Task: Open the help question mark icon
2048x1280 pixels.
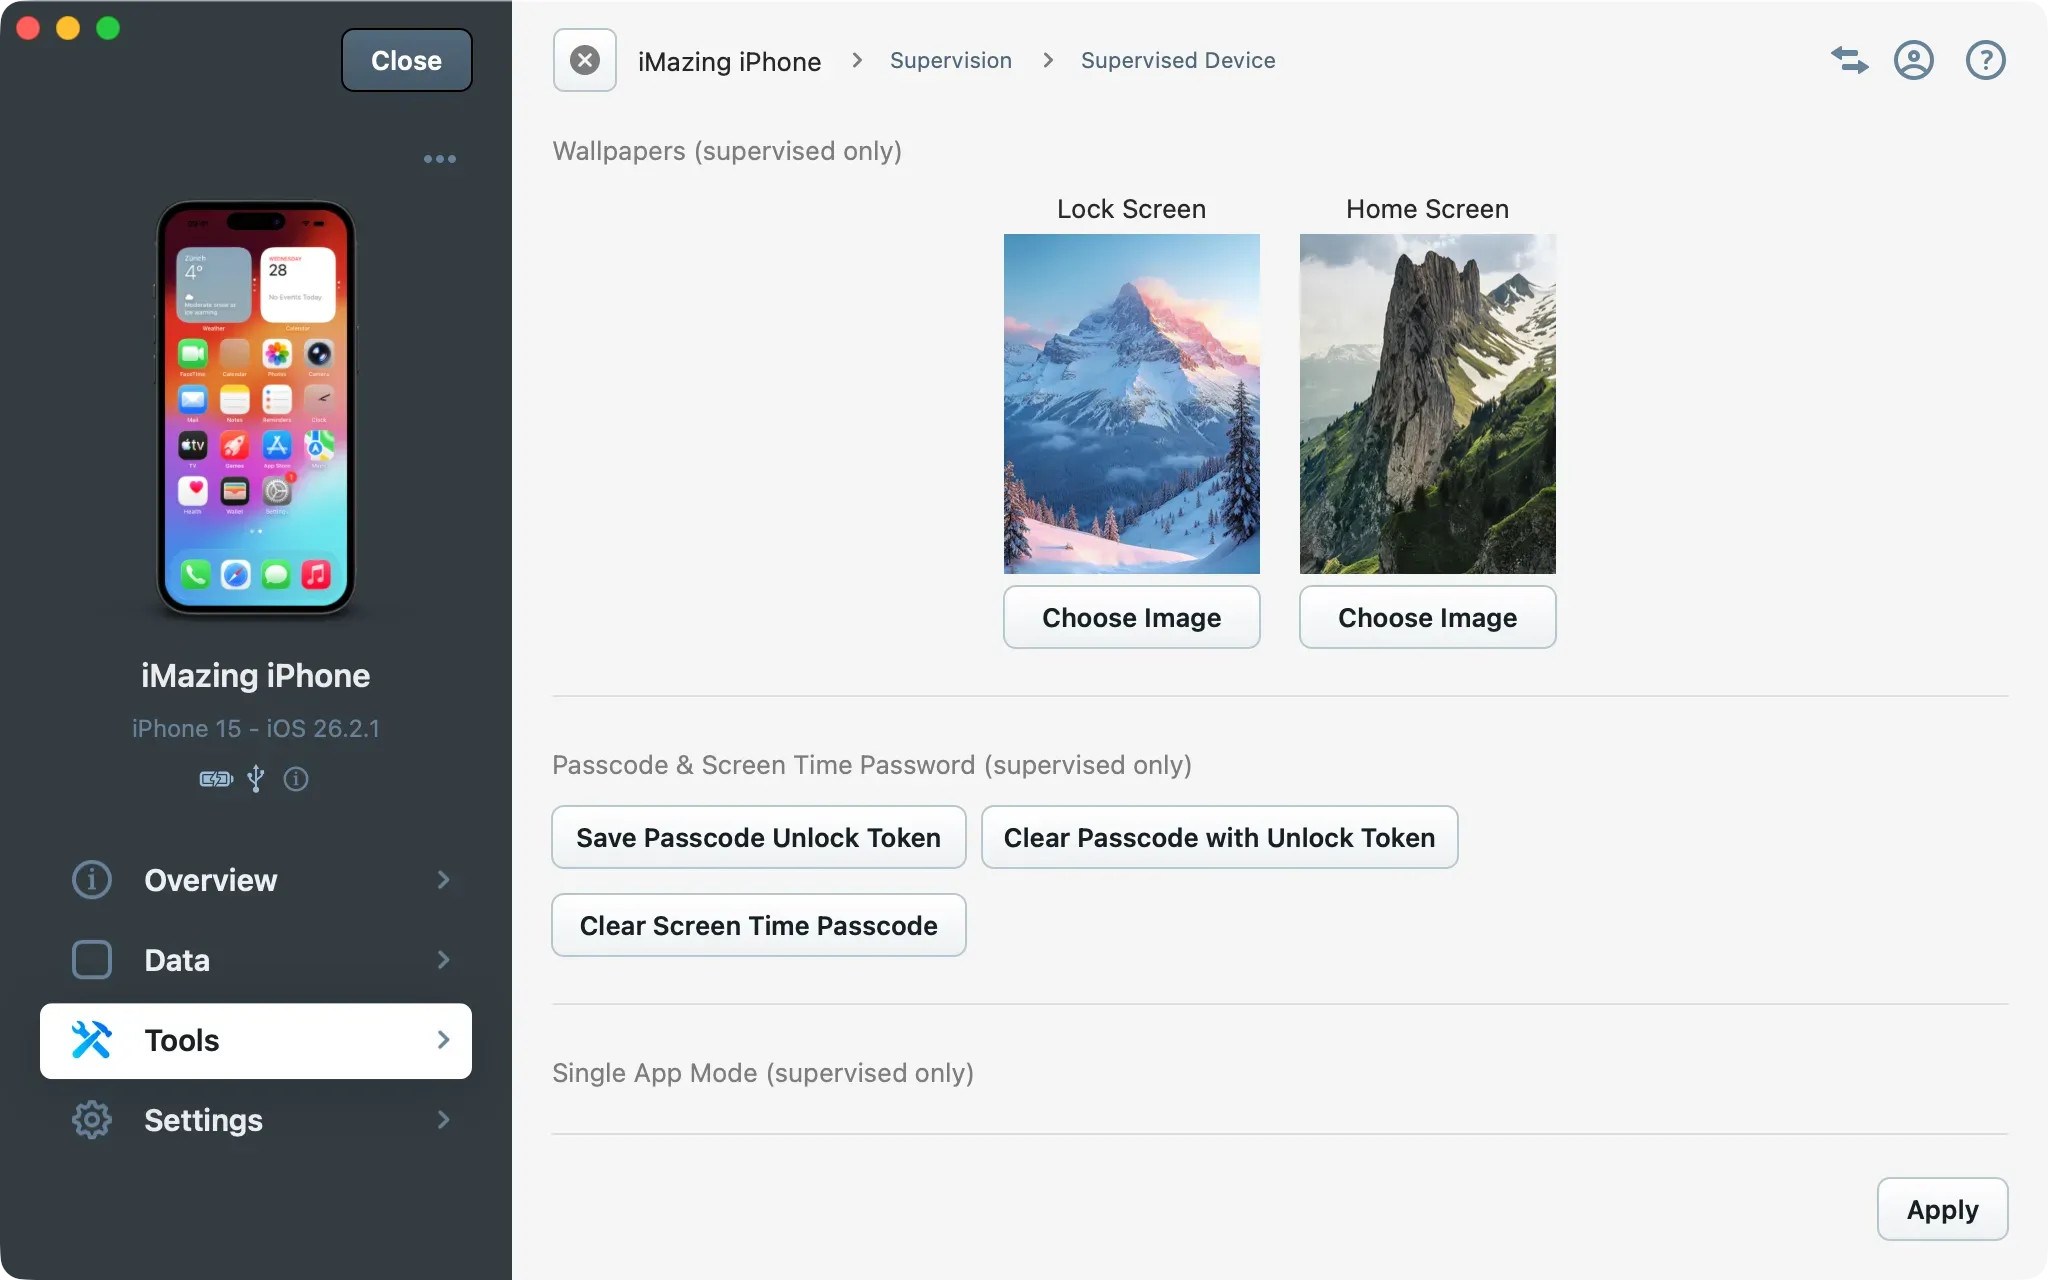Action: click(1985, 60)
